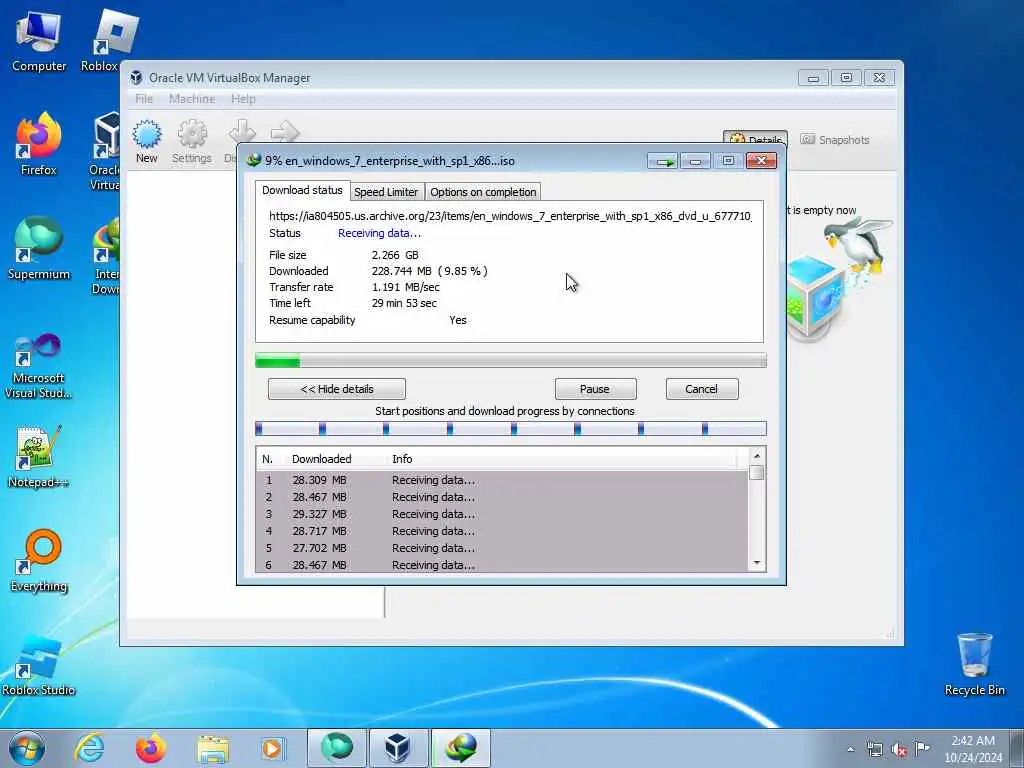Click the network tray icon
This screenshot has width=1024, height=768.
tap(874, 750)
